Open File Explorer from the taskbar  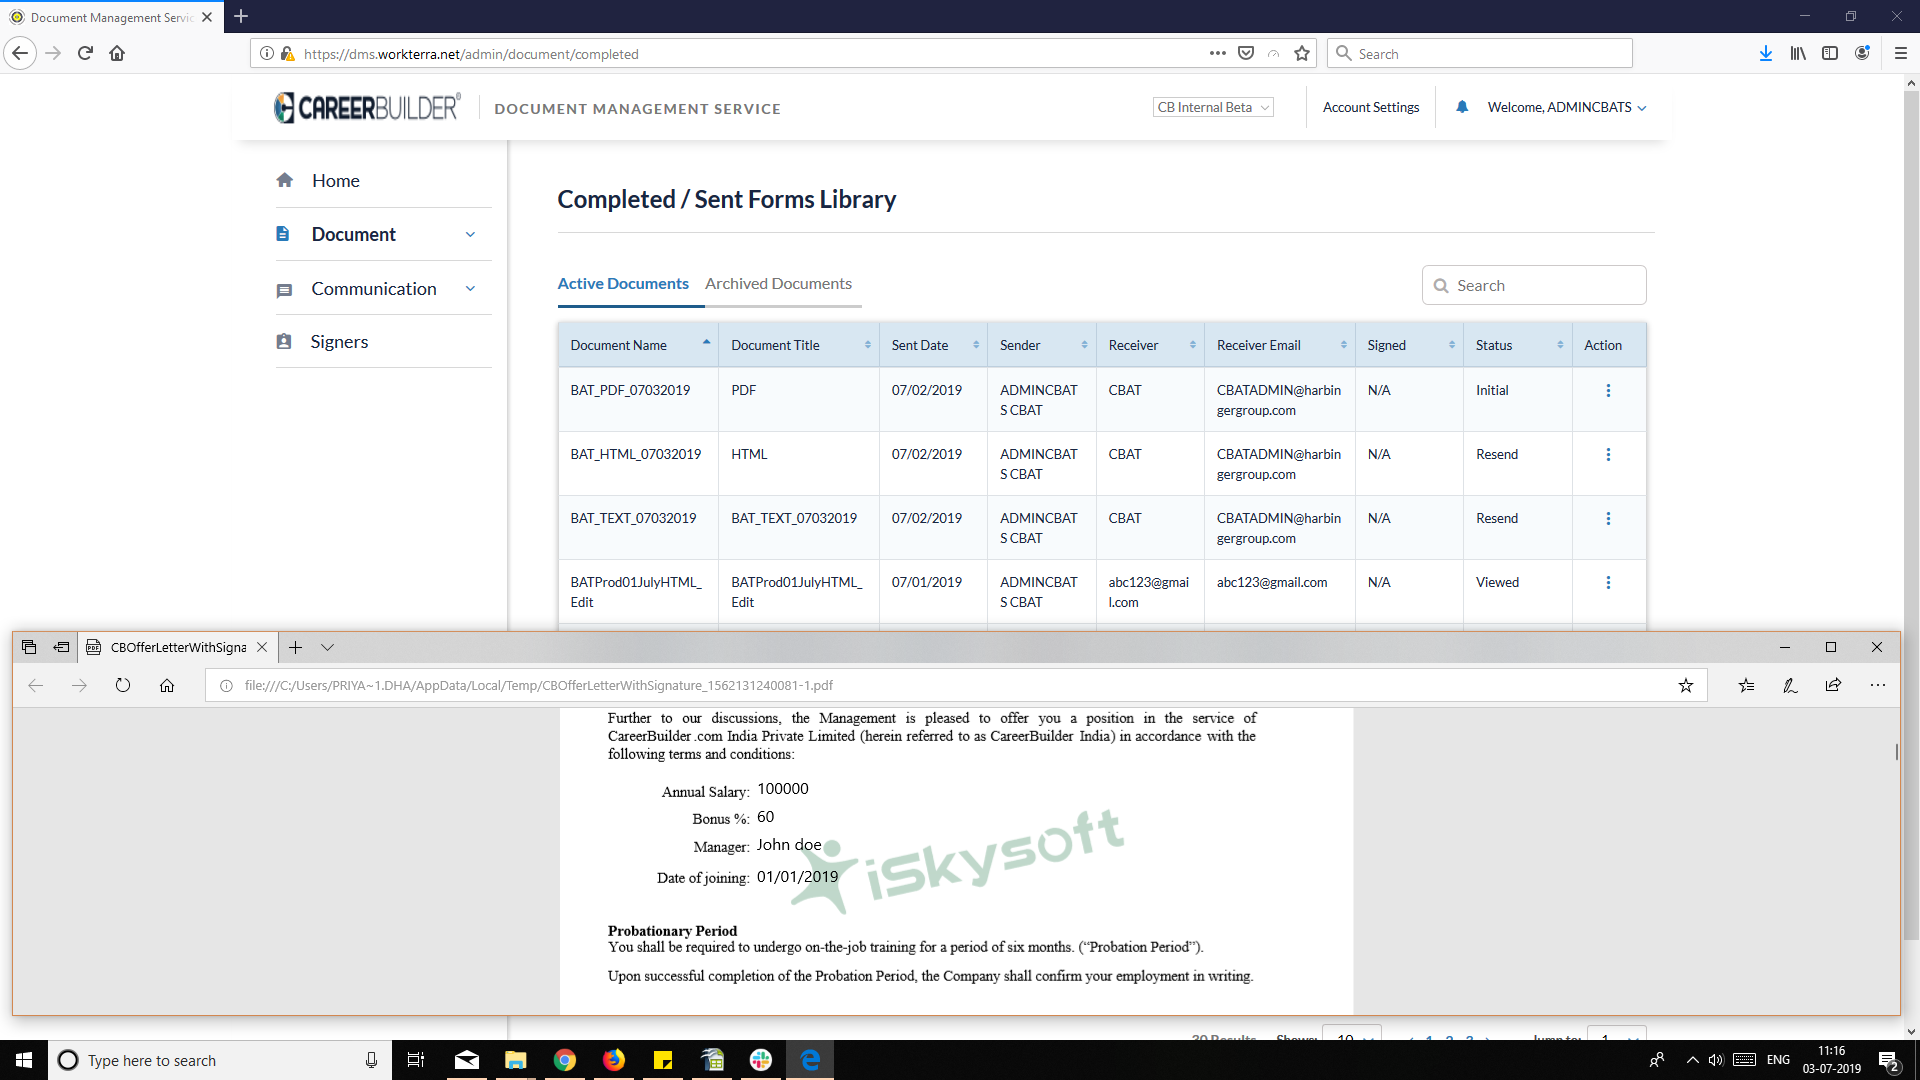click(516, 1060)
